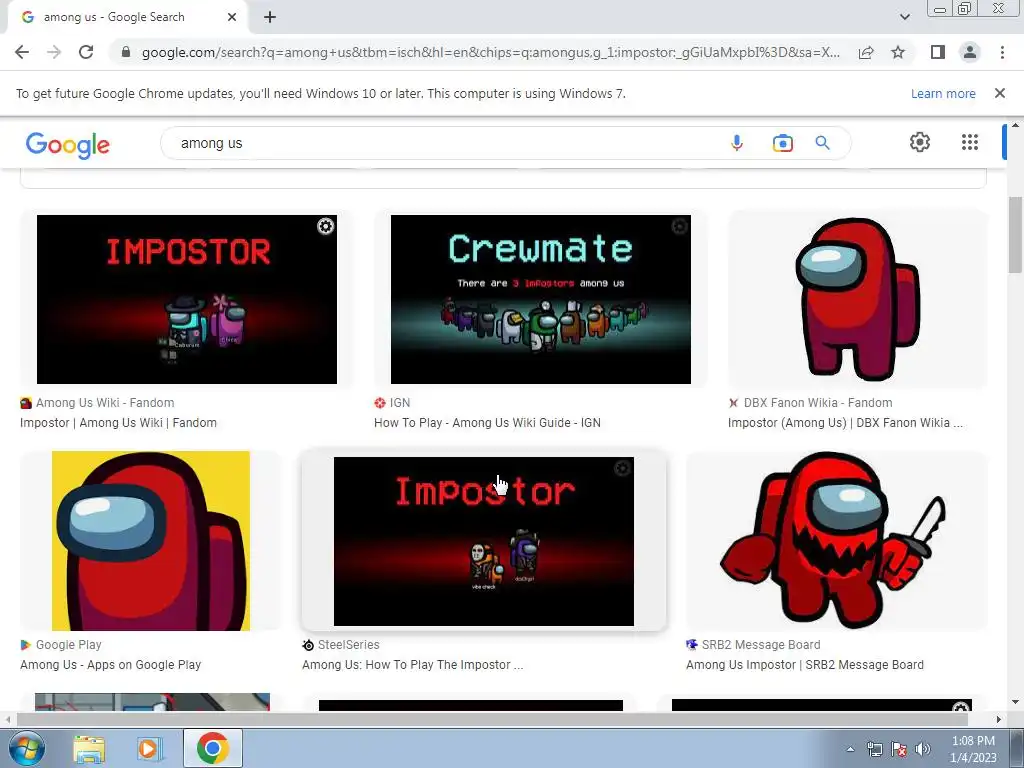Select the among us - Google Search tab
Image resolution: width=1024 pixels, height=768 pixels.
click(x=128, y=17)
